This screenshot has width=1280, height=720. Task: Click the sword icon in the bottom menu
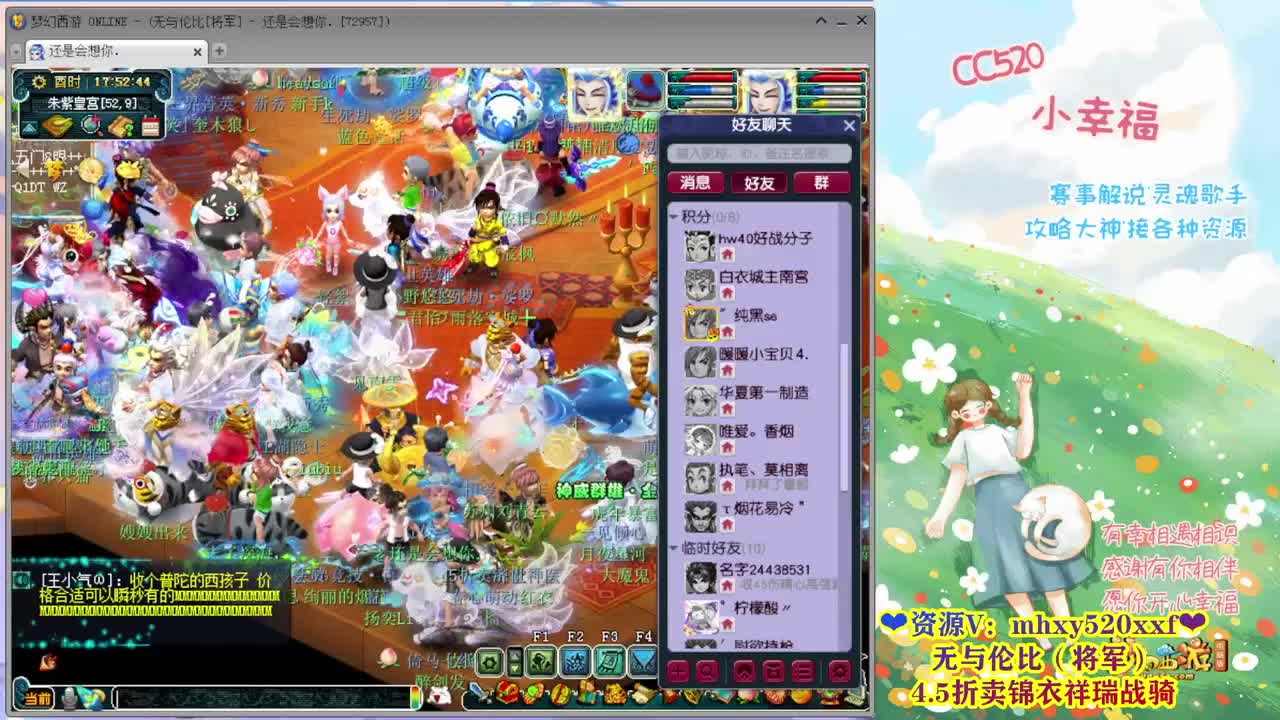(x=482, y=694)
